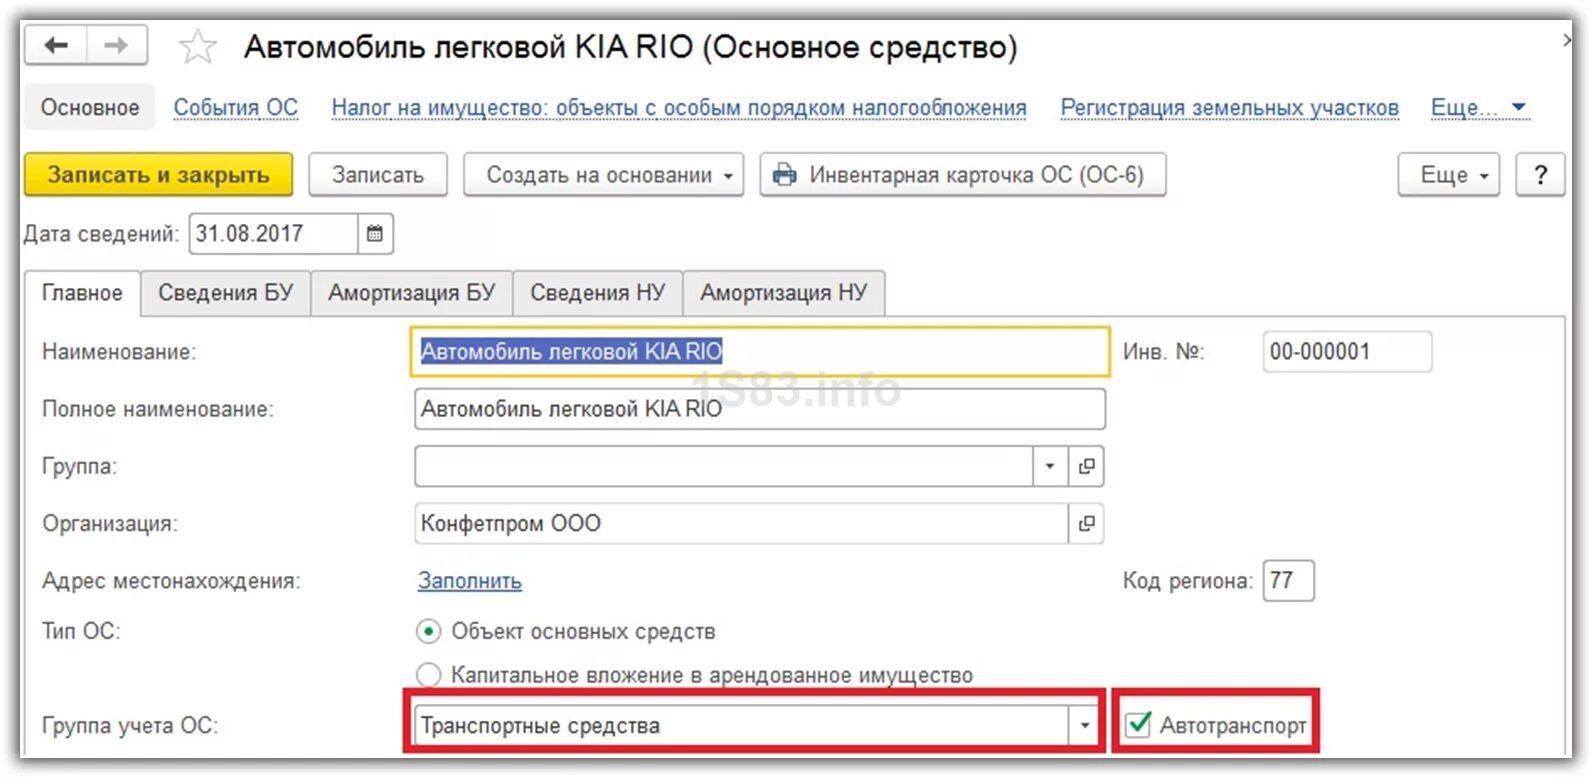This screenshot has height=778, width=1592.
Task: Open the Организация Конфетпром ООО record icon
Action: click(x=1086, y=523)
